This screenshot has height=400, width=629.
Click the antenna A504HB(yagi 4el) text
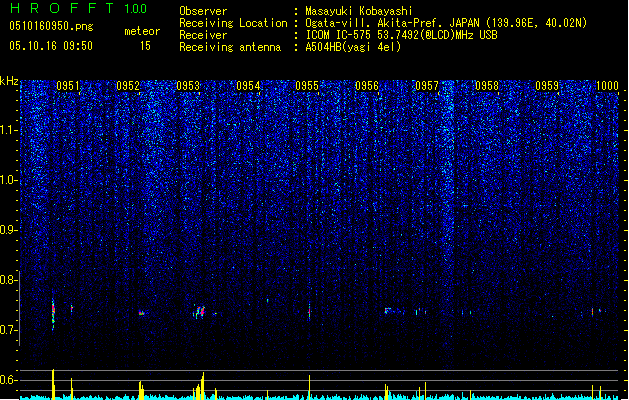[x=353, y=47]
